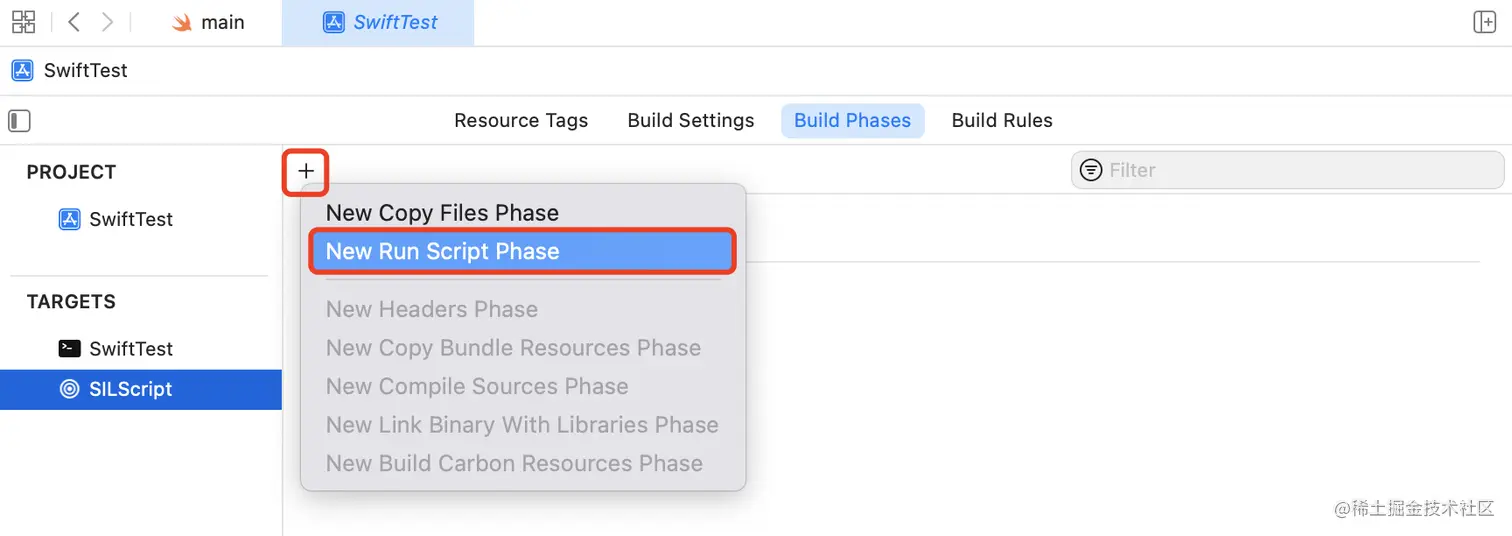Viewport: 1512px width, 536px height.
Task: Go forward with the right chevron
Action: [x=108, y=22]
